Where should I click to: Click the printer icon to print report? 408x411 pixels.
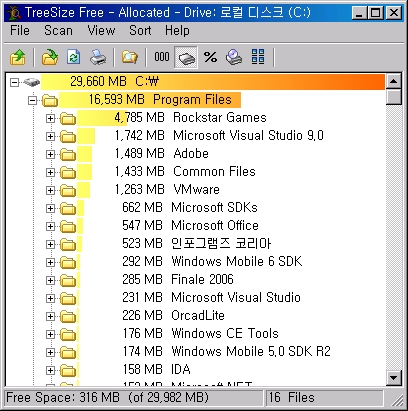(98, 57)
